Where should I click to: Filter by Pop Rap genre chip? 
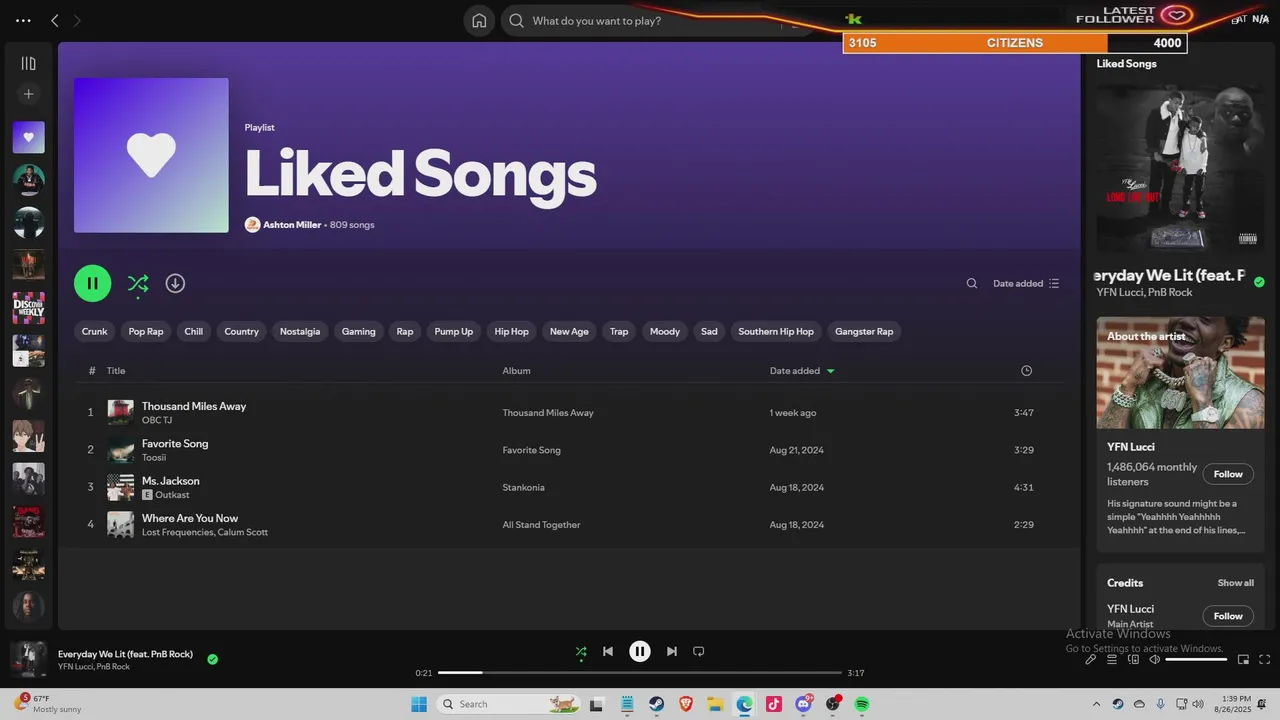(146, 331)
